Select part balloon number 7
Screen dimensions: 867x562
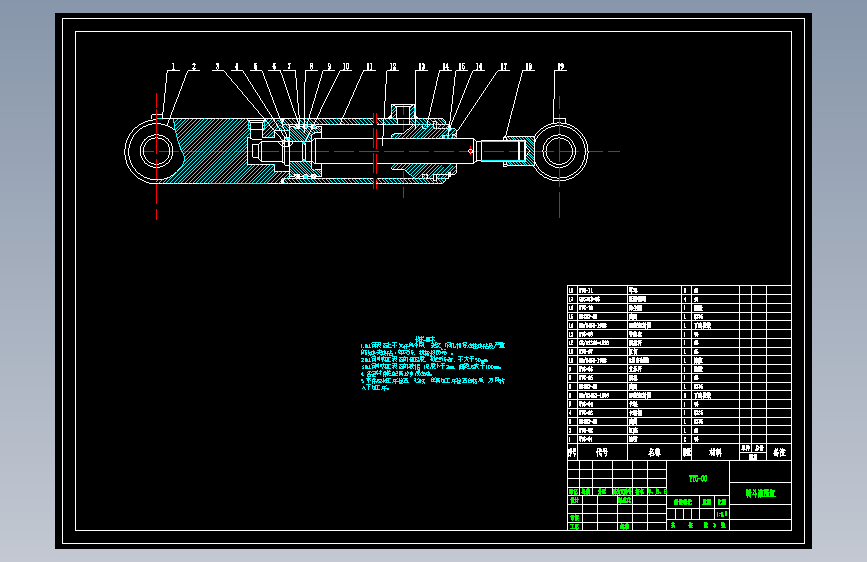[289, 67]
